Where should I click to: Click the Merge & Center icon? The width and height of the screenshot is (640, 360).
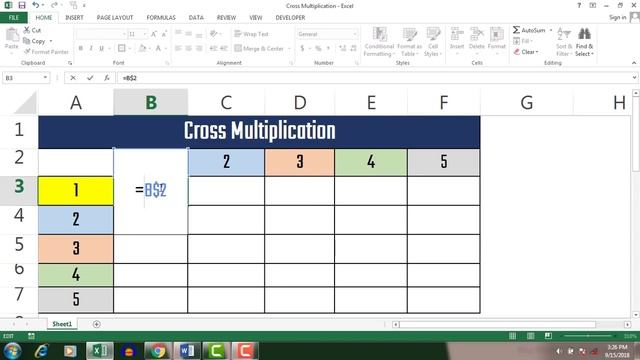238,48
